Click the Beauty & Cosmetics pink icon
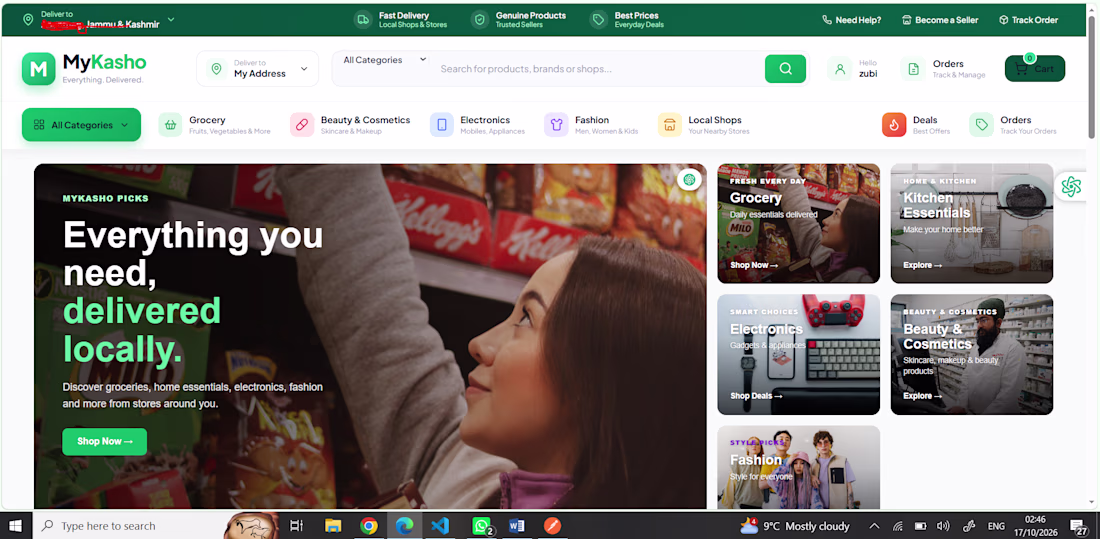 pos(302,125)
